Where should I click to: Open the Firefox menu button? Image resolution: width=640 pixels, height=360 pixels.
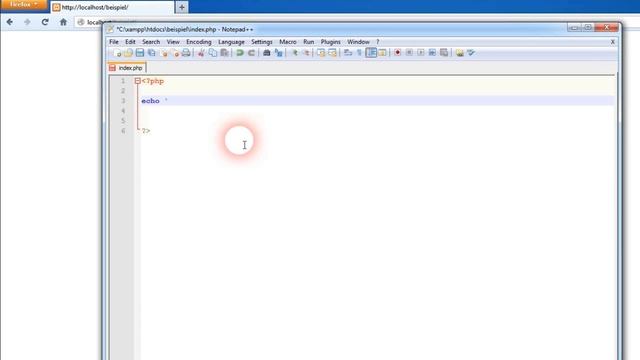point(24,4)
